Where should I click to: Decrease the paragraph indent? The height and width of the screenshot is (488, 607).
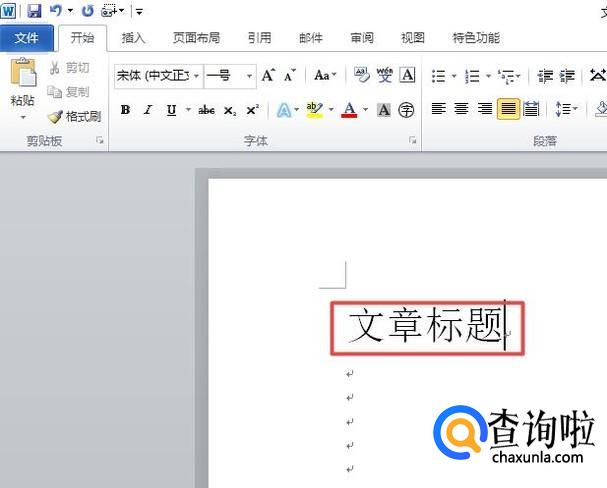545,76
